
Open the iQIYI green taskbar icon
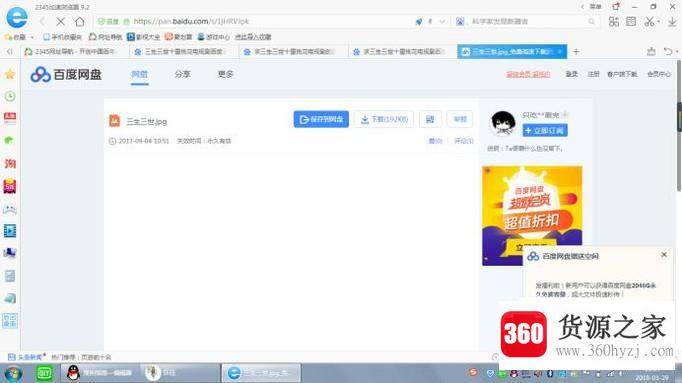coord(44,373)
